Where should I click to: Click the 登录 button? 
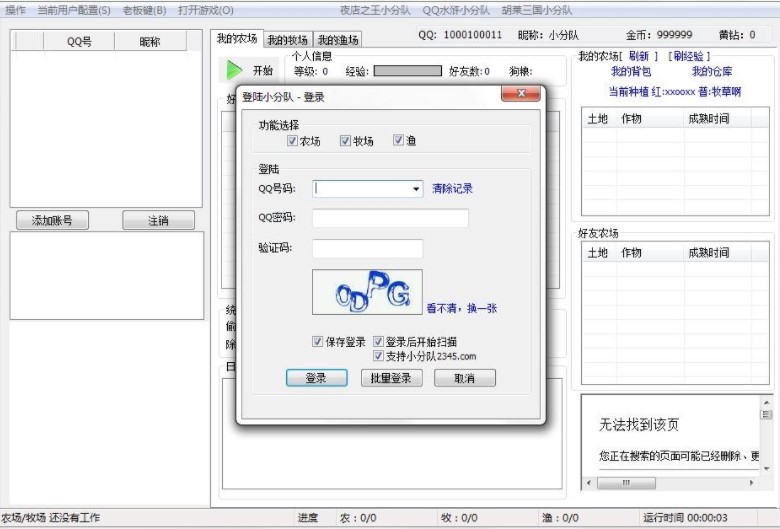point(316,378)
